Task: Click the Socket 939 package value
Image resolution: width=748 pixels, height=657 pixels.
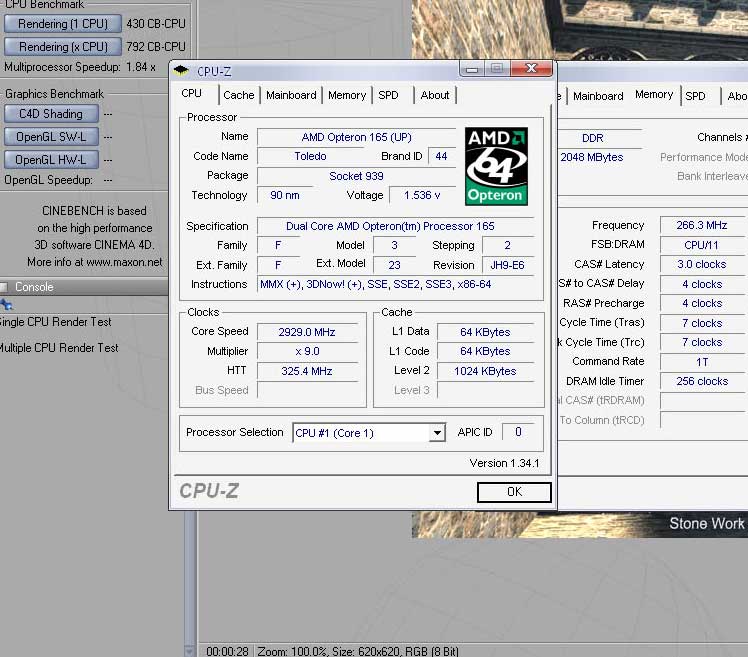Action: point(356,176)
